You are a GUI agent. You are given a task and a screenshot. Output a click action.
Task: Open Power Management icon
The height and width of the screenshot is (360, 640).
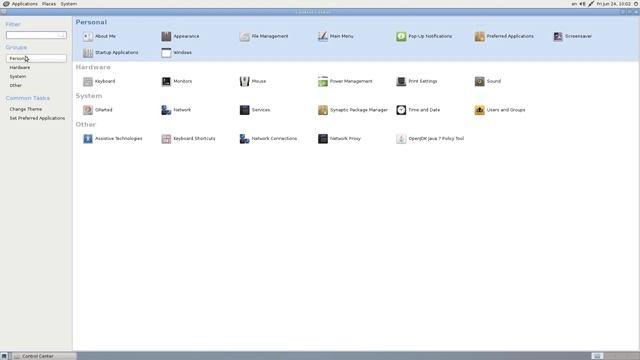(x=323, y=81)
